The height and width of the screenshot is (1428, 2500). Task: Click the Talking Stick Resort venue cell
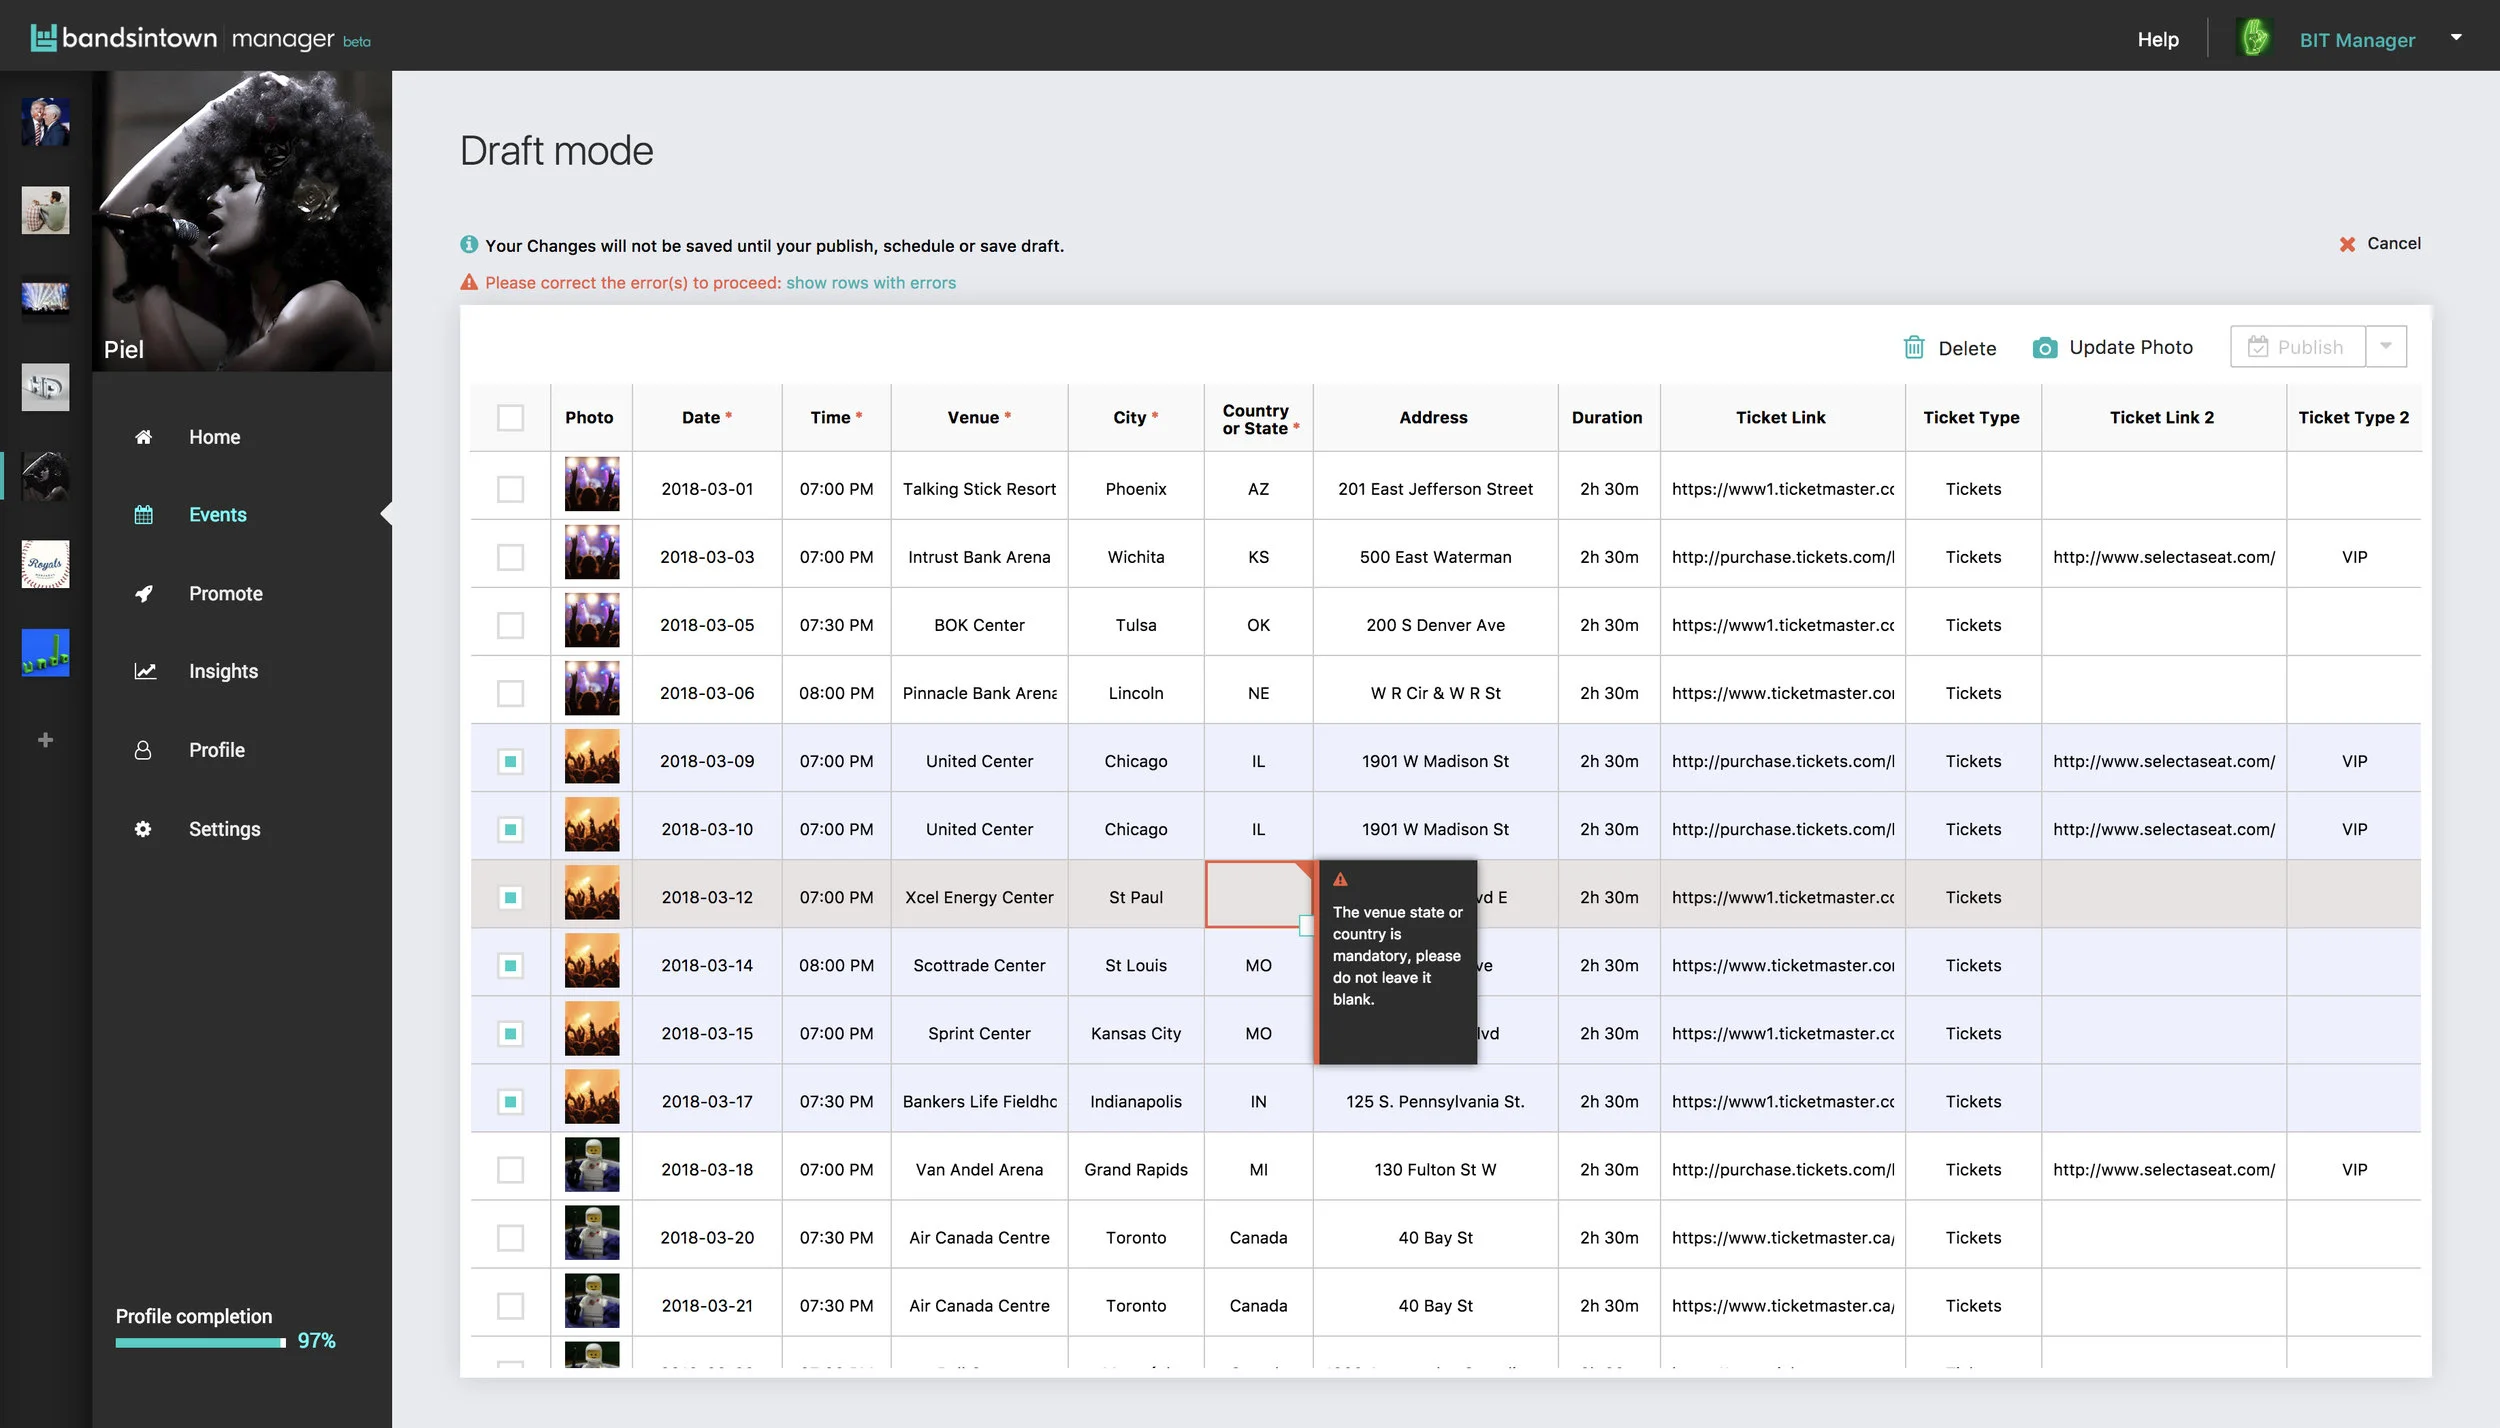coord(979,489)
